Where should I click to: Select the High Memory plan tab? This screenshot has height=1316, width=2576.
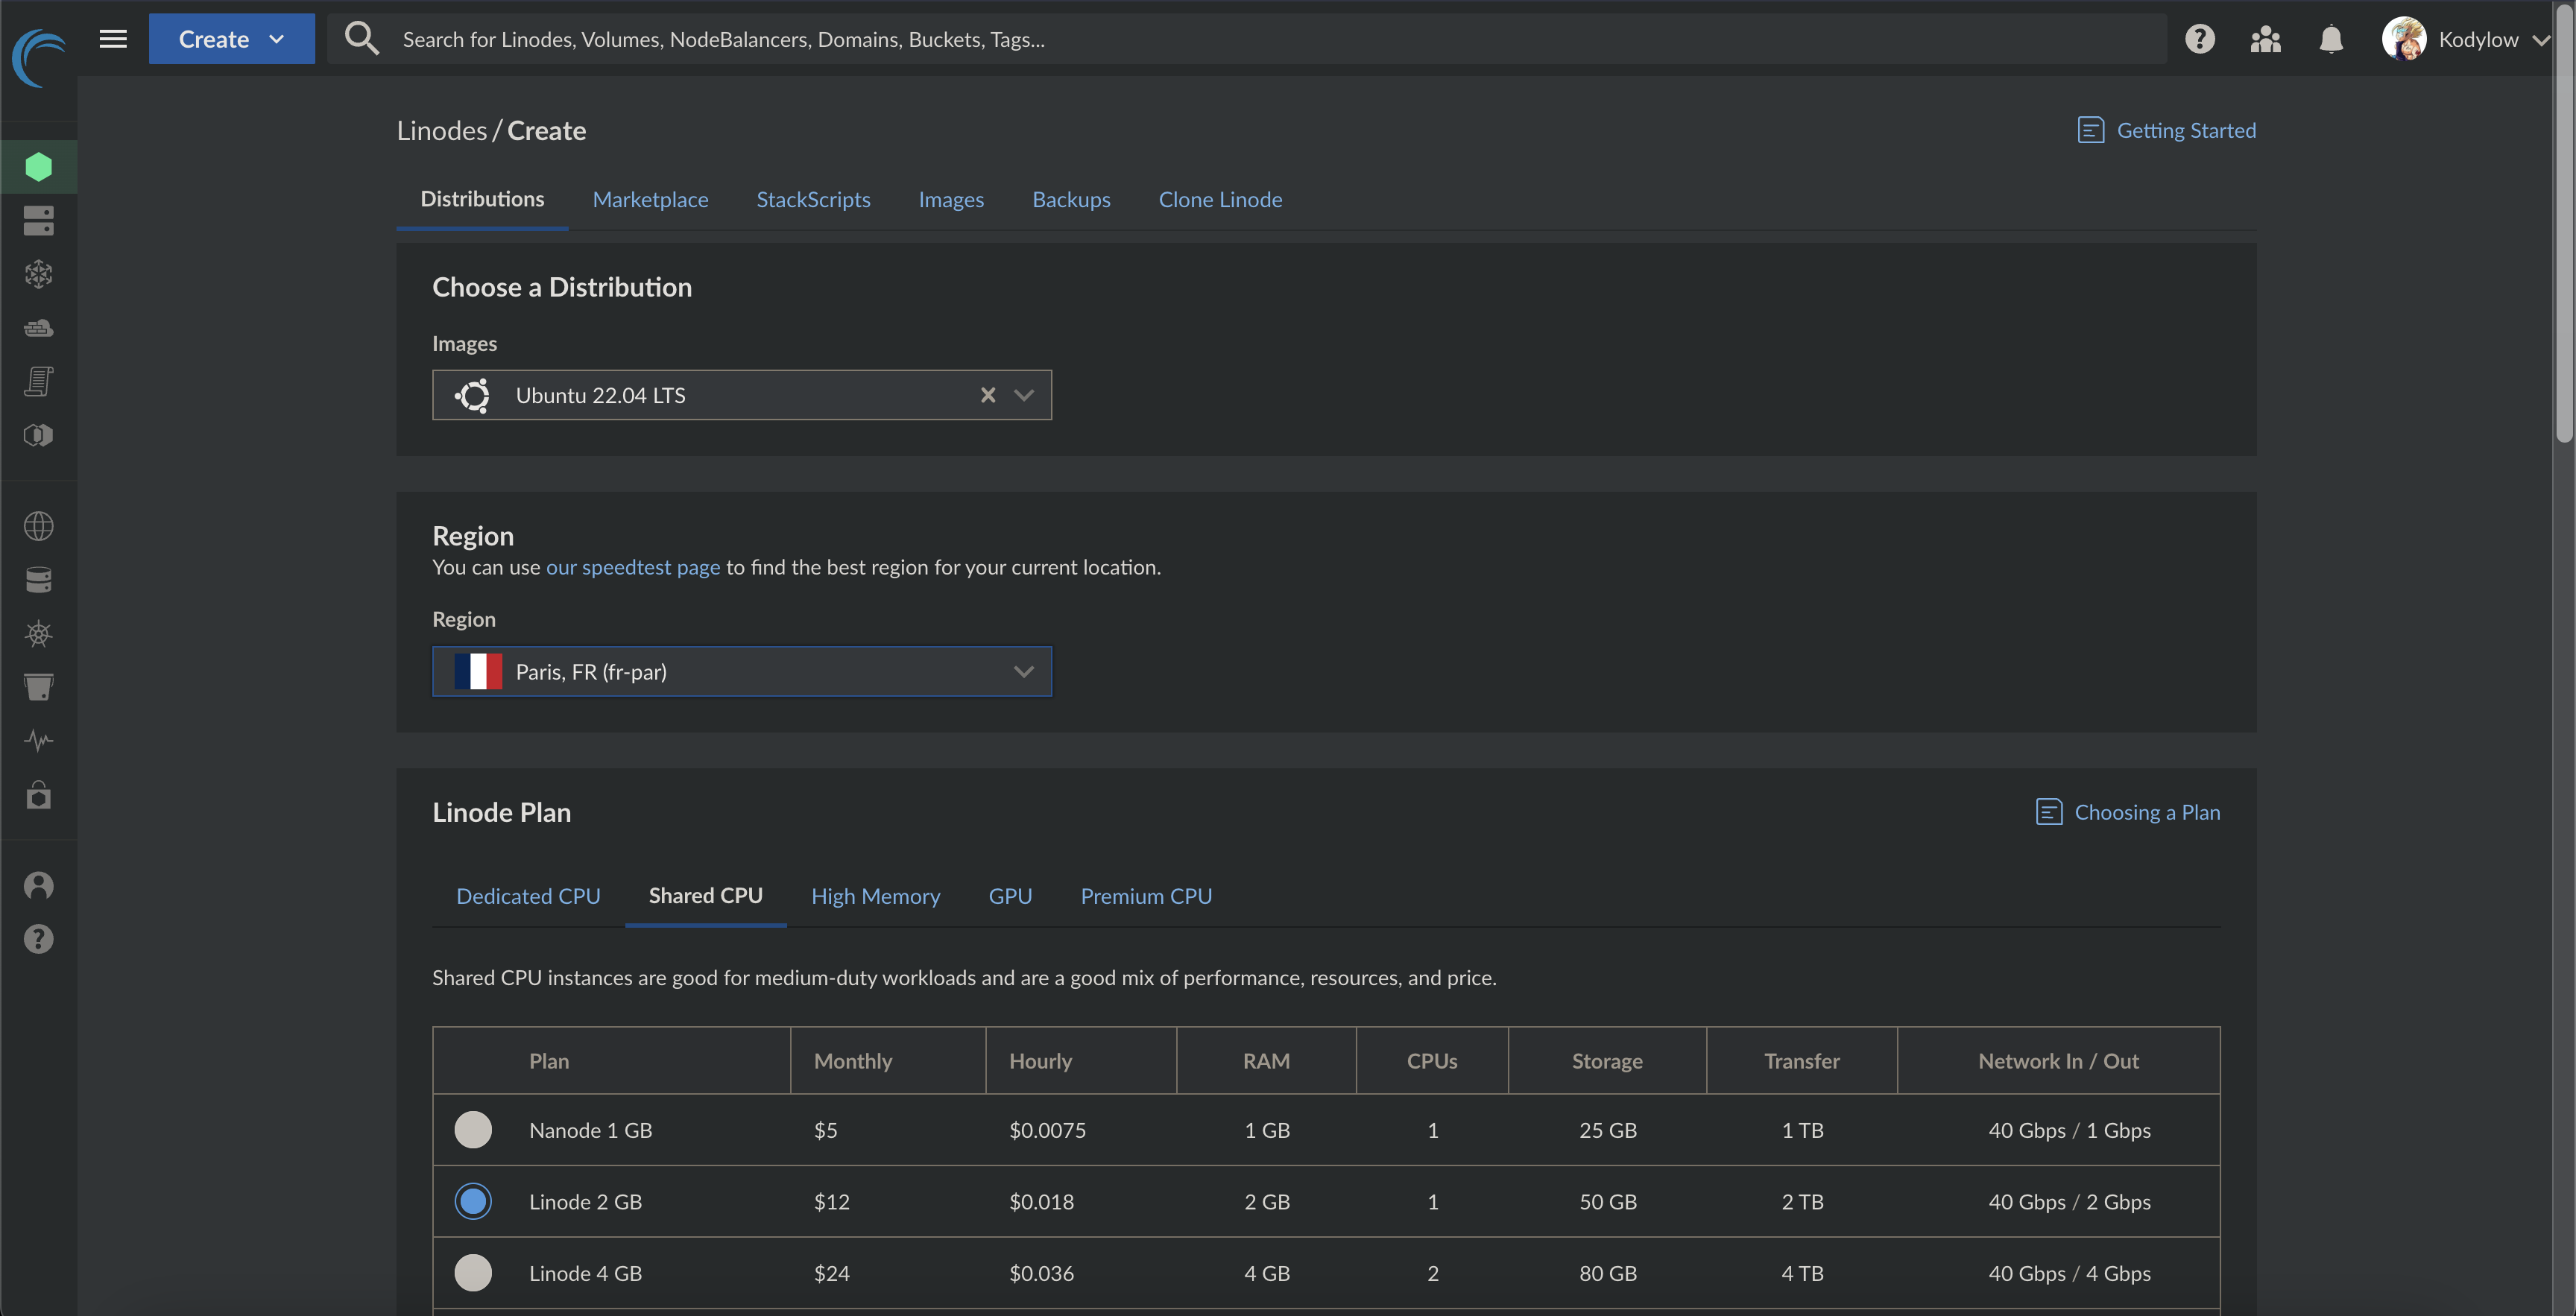(x=876, y=896)
